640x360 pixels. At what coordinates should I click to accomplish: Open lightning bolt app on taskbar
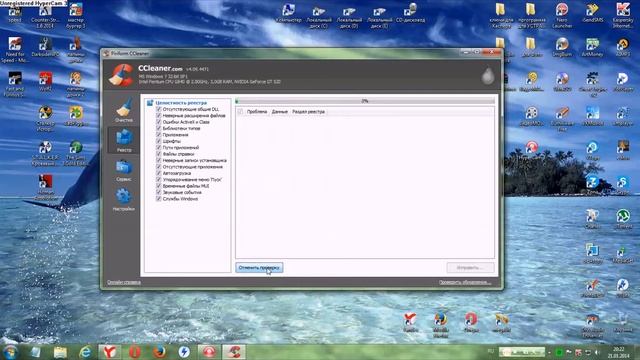click(x=184, y=352)
